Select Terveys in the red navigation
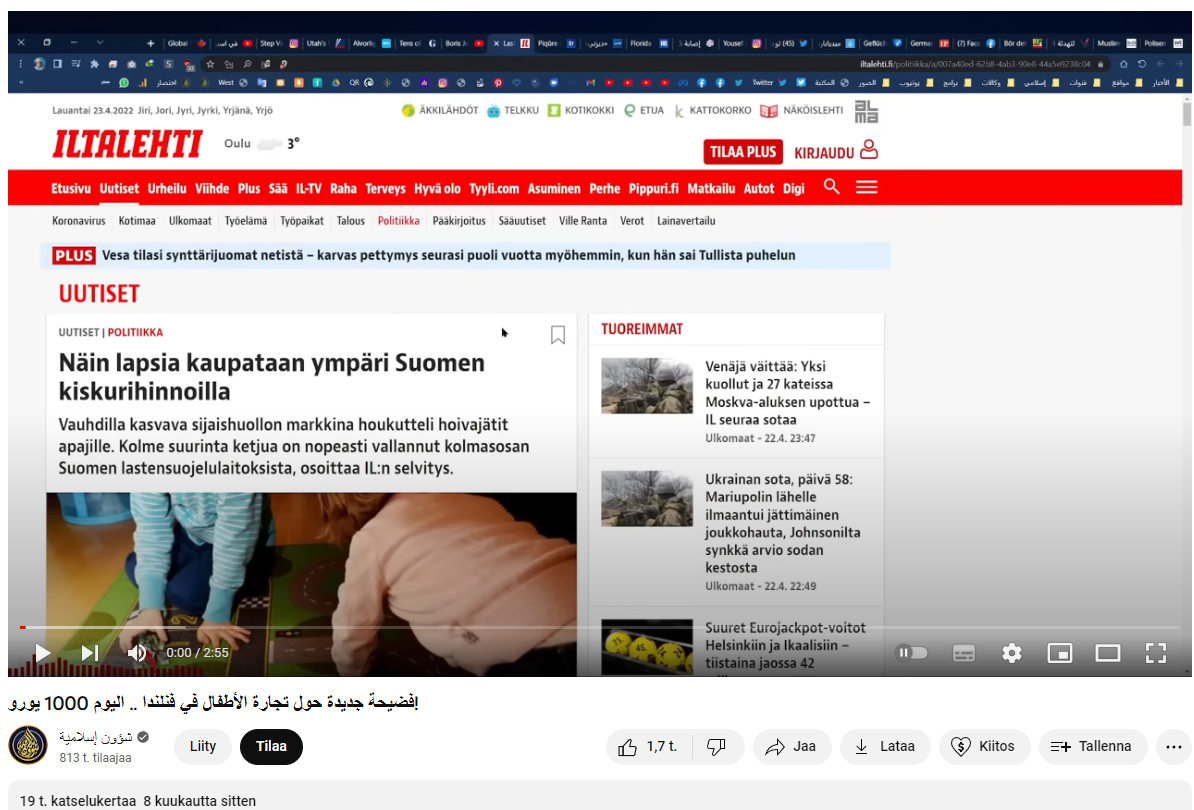The image size is (1194, 810). click(385, 188)
